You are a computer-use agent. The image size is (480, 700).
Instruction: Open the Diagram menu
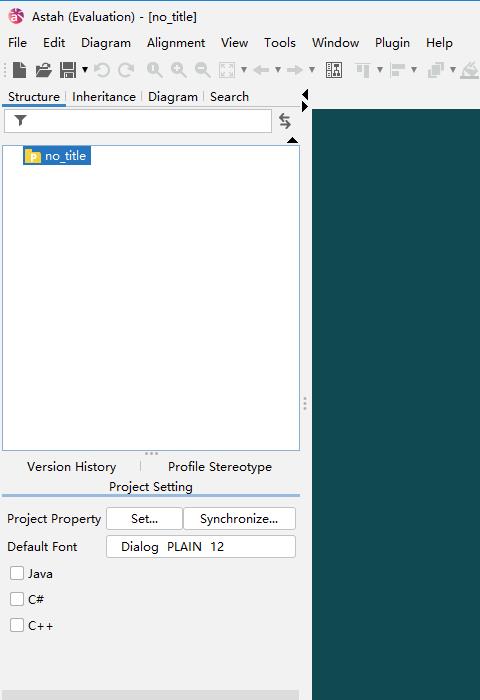coord(106,43)
